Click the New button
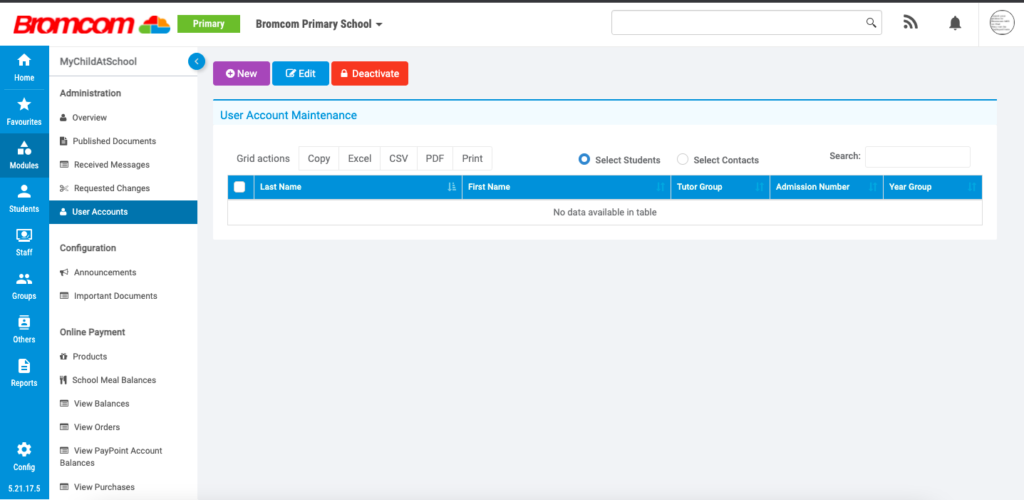Screen dimensions: 1024x500 tap(241, 74)
